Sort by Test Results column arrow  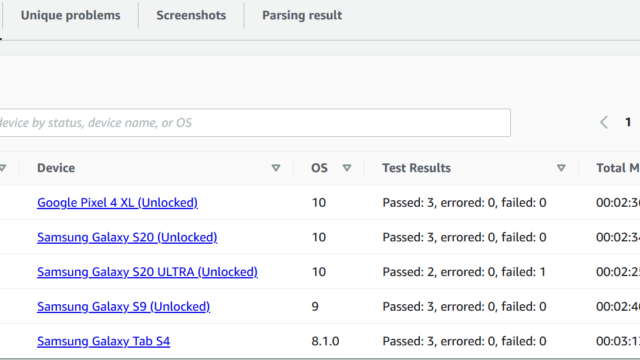click(561, 168)
